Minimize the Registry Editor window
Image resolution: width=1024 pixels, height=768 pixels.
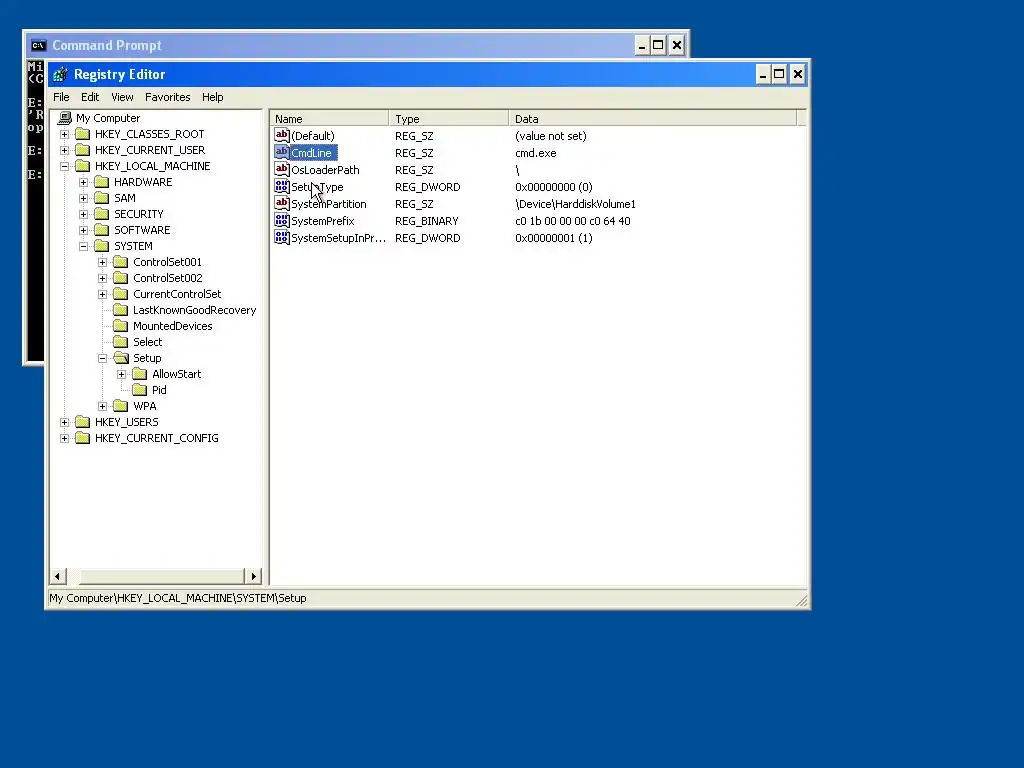point(762,74)
